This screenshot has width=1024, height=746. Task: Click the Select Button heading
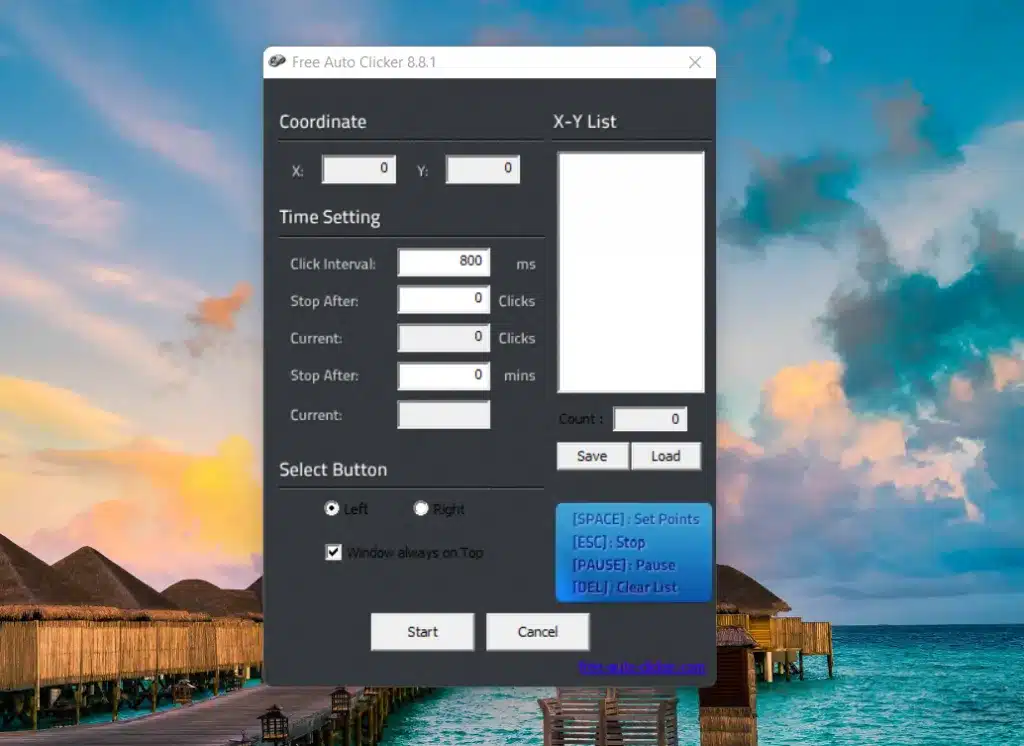pyautogui.click(x=333, y=470)
